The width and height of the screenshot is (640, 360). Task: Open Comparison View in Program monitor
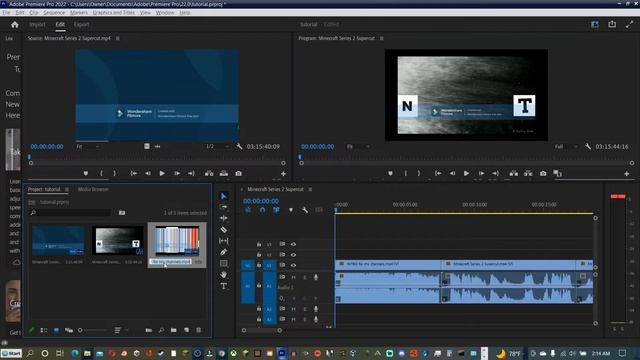pyautogui.click(x=558, y=173)
